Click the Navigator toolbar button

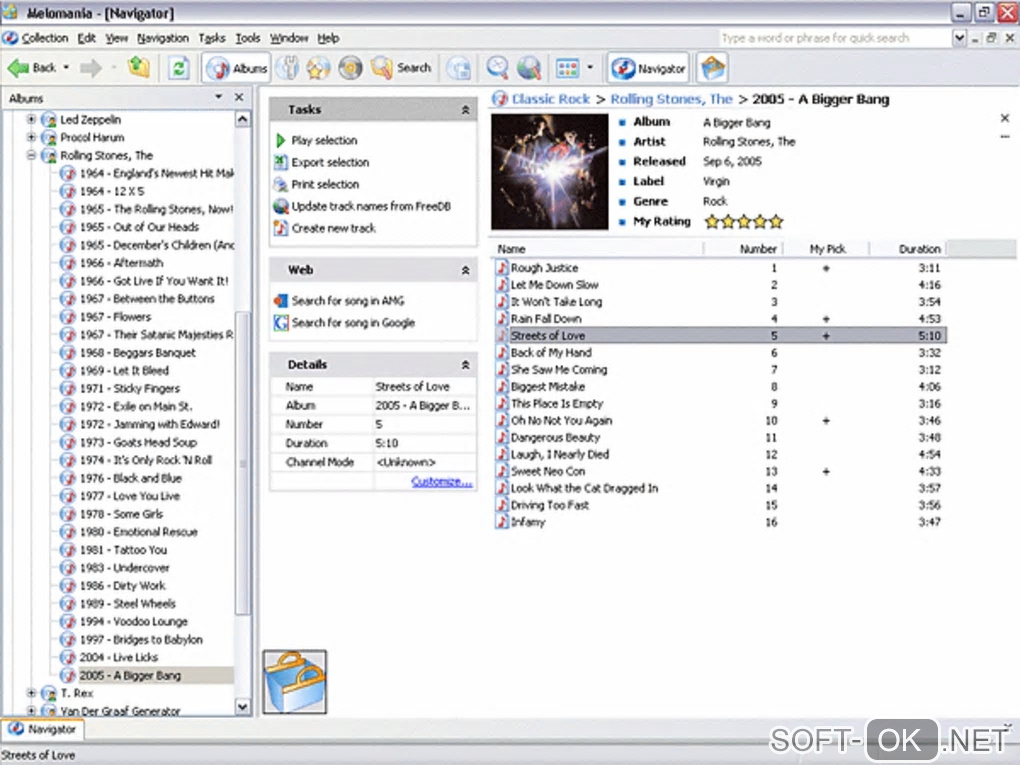click(649, 68)
